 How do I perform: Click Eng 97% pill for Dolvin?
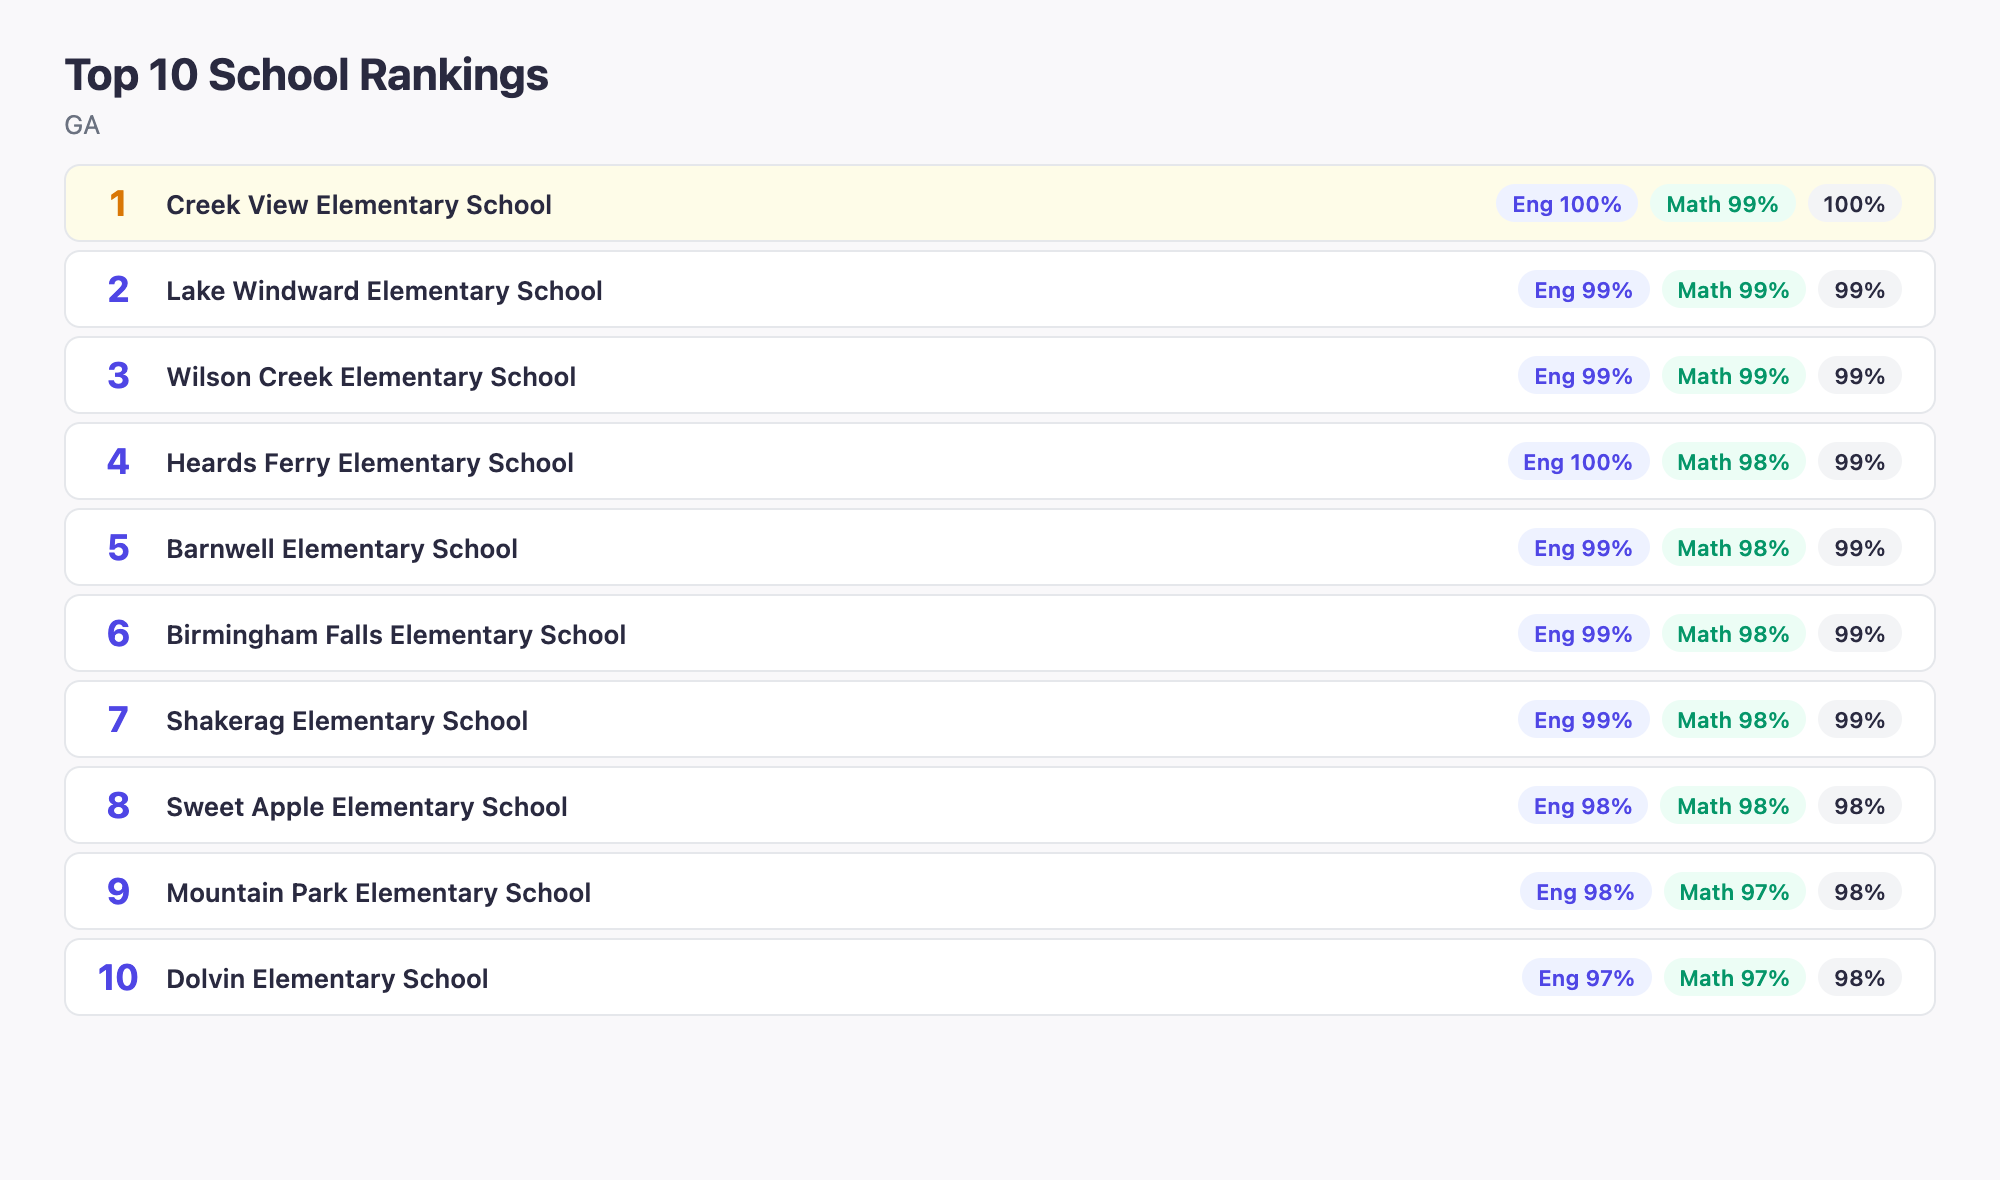[x=1586, y=978]
